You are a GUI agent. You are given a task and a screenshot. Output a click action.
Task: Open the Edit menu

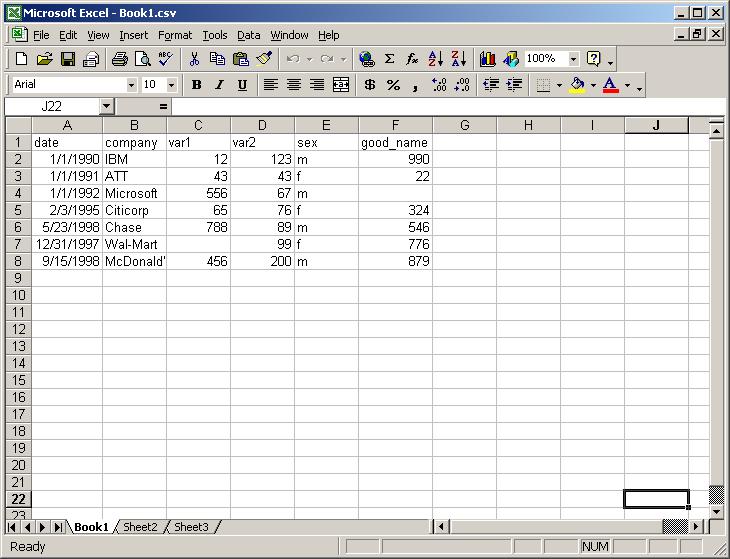[x=68, y=35]
